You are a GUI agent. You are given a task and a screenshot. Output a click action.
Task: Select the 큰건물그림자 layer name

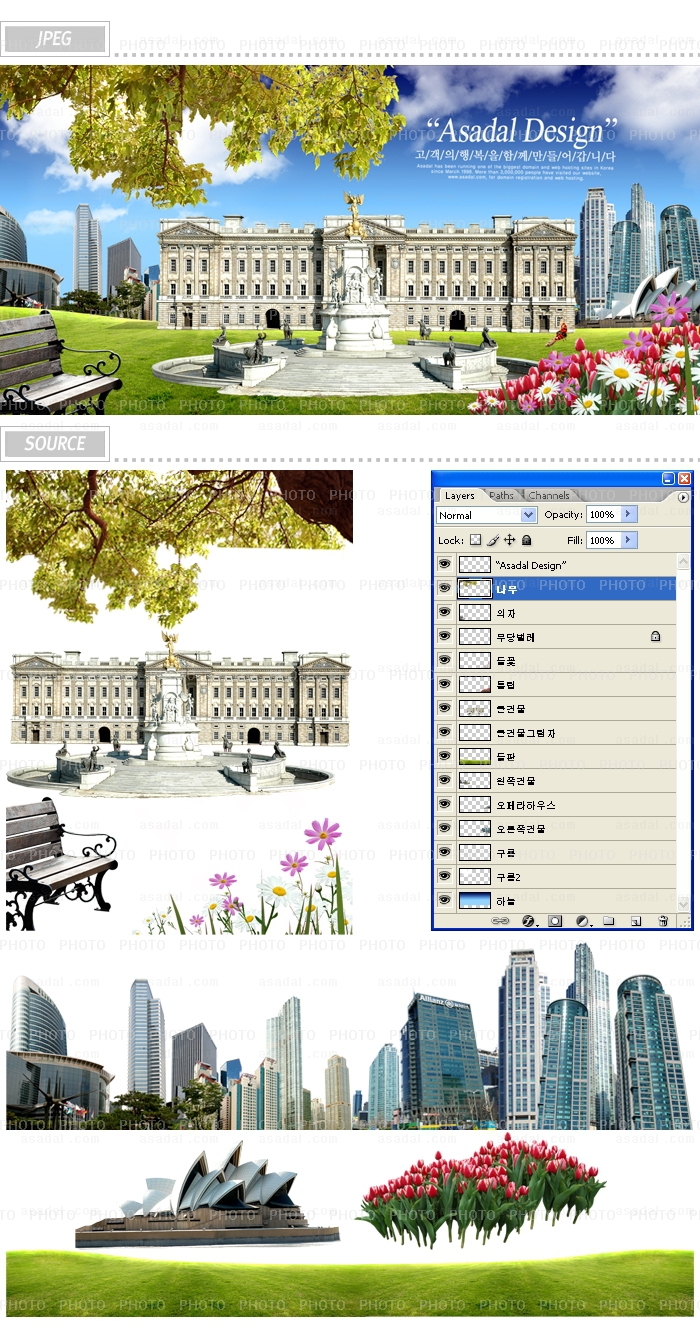coord(526,733)
